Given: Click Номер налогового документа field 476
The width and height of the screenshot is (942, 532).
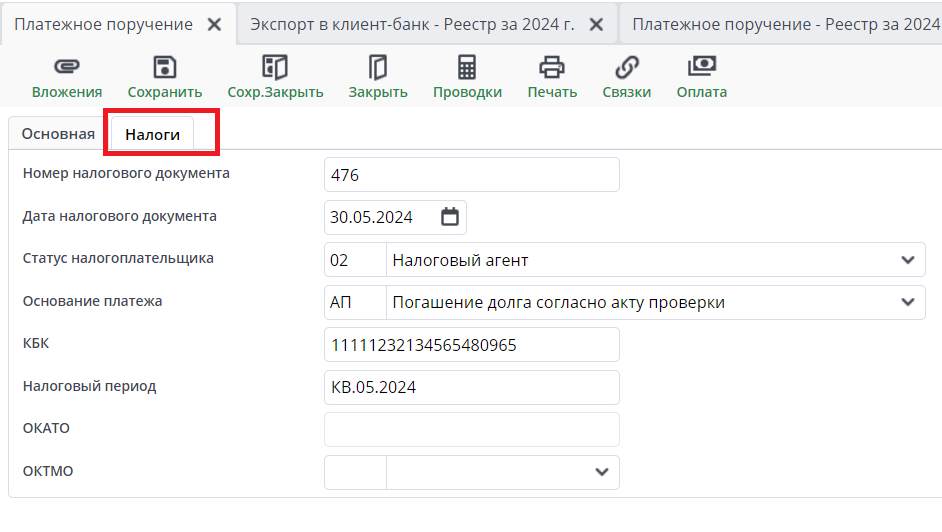Looking at the screenshot, I should pyautogui.click(x=472, y=175).
